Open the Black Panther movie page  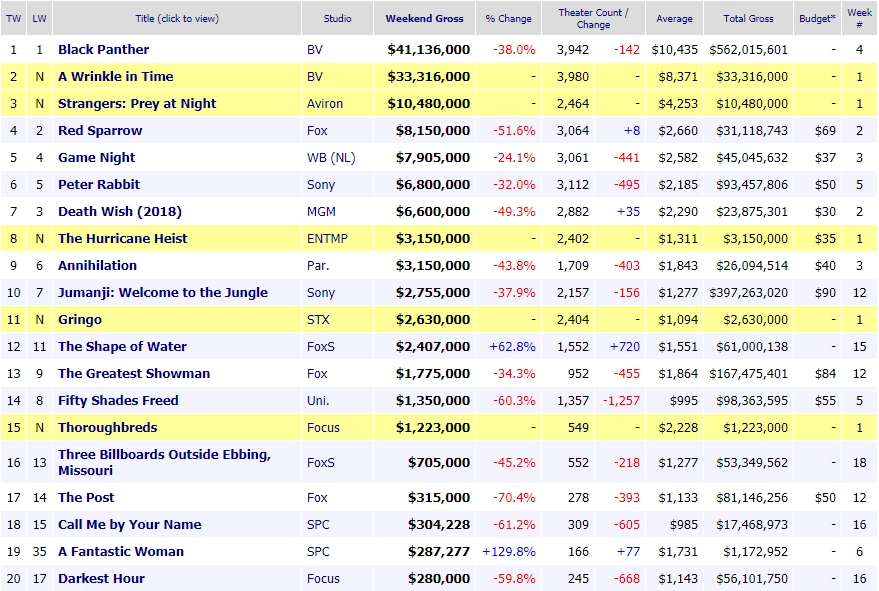[x=104, y=49]
